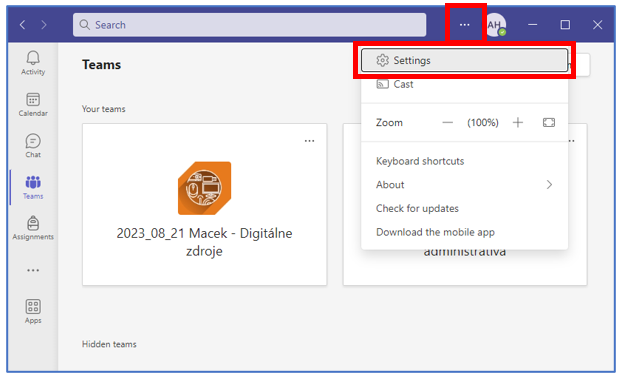The width and height of the screenshot is (622, 378).
Task: Show more apps via sidebar ellipsis
Action: (33, 271)
